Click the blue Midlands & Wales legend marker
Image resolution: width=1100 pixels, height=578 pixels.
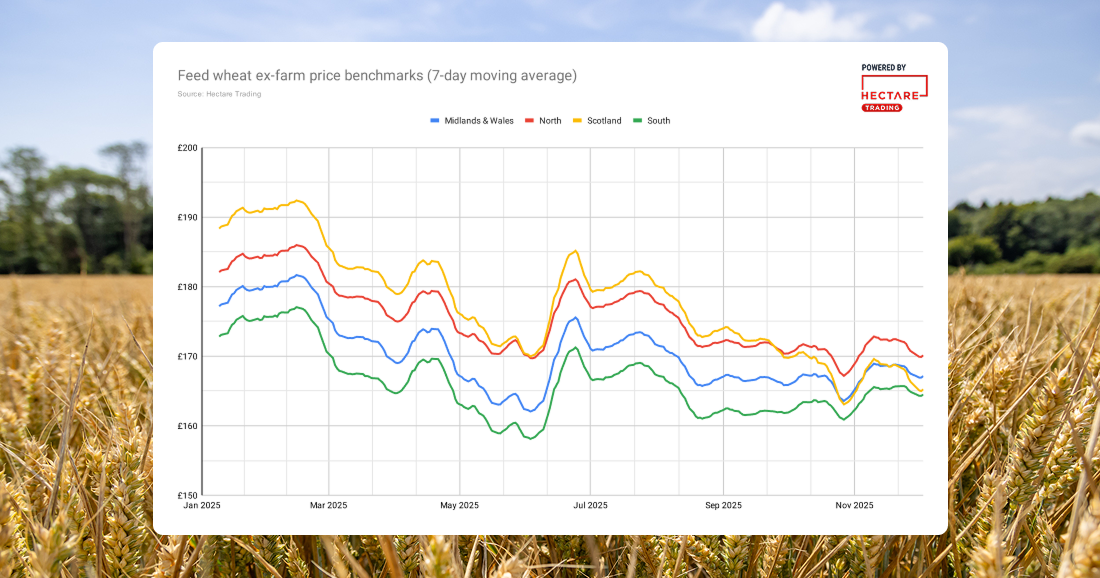434,121
